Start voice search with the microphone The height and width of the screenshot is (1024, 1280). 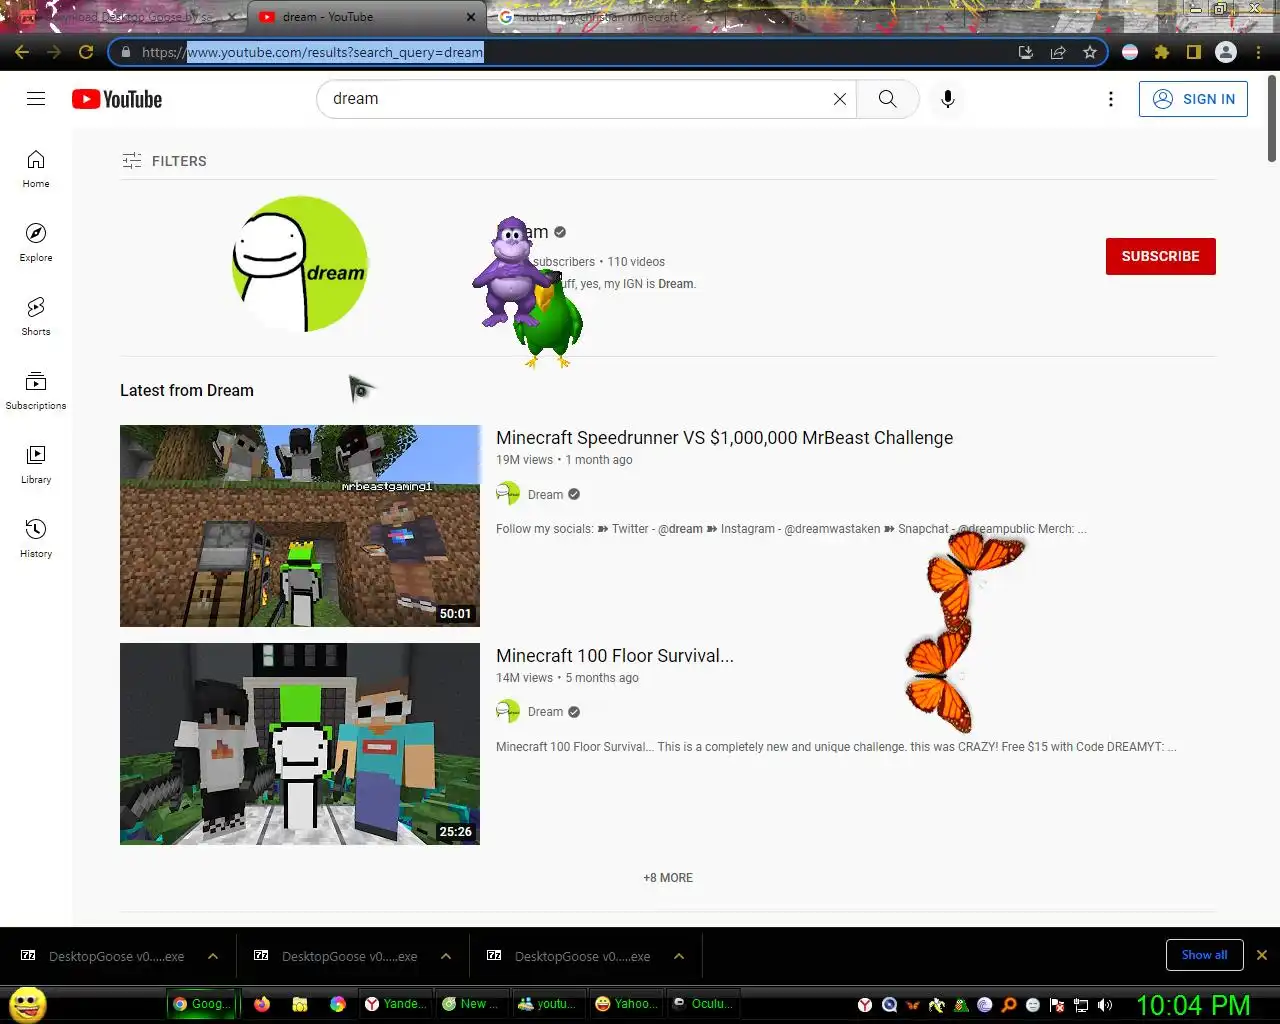click(948, 99)
